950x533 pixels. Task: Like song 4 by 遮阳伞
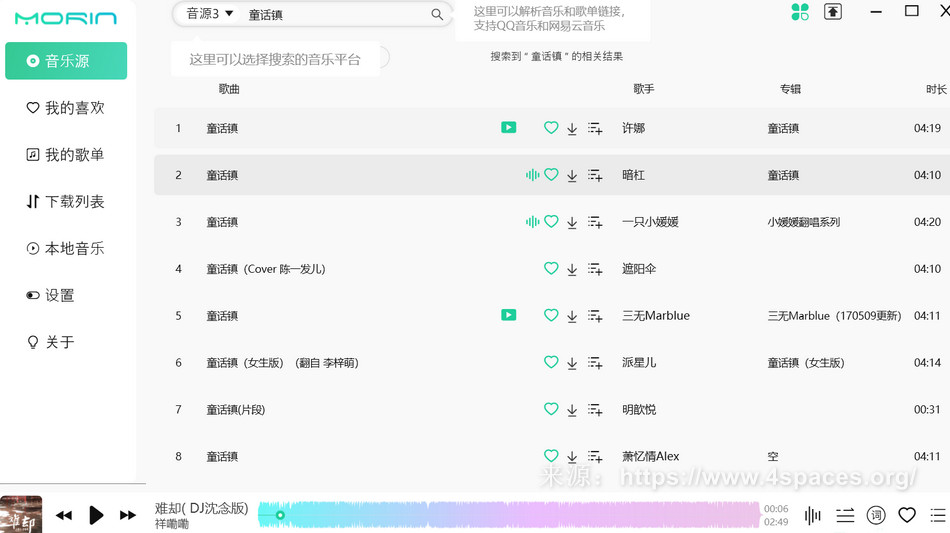[x=551, y=269]
